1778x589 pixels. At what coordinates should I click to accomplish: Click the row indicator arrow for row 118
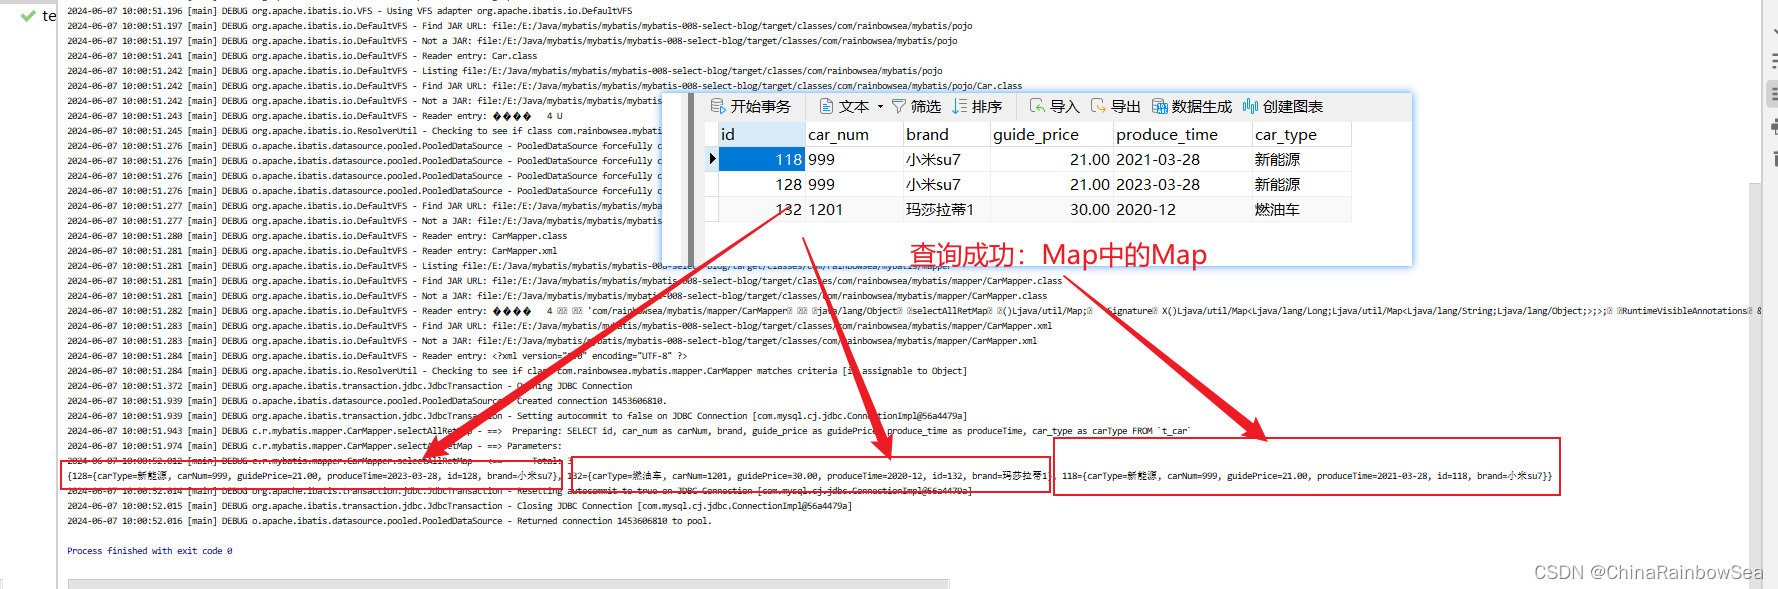click(712, 159)
